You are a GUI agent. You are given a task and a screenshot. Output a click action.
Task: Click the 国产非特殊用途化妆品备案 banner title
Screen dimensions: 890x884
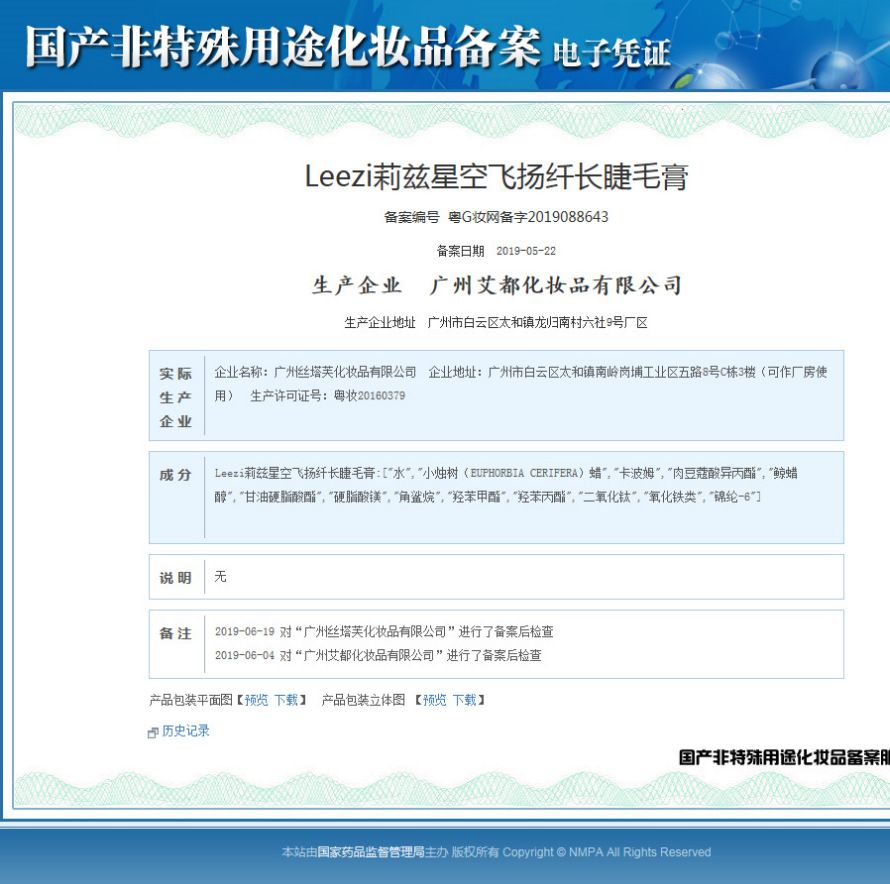point(282,48)
